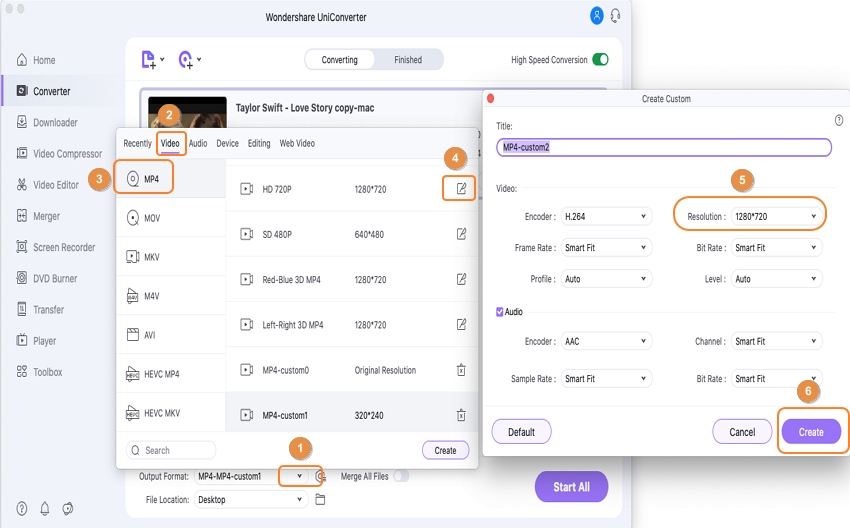Viewport: 850px width, 528px height.
Task: Open the video Bit Rate dropdown
Action: click(776, 248)
